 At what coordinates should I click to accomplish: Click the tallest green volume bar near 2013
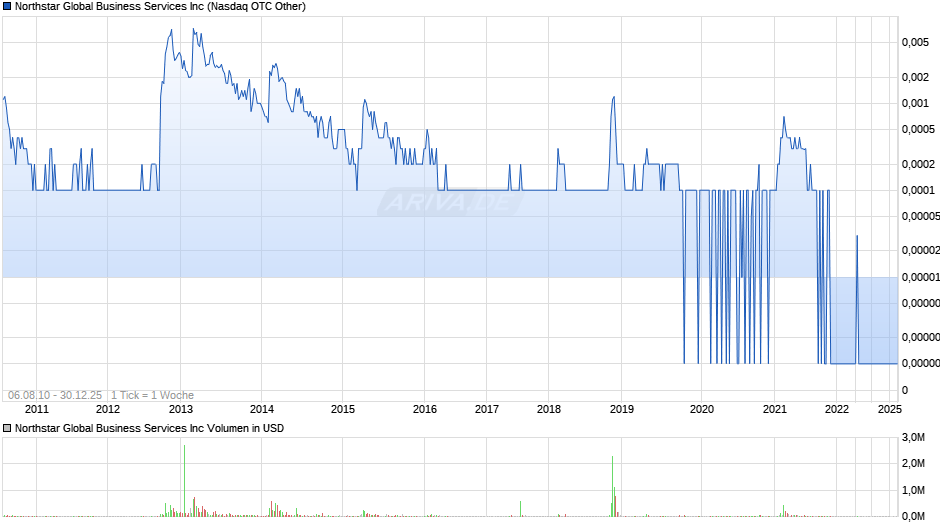click(x=185, y=480)
